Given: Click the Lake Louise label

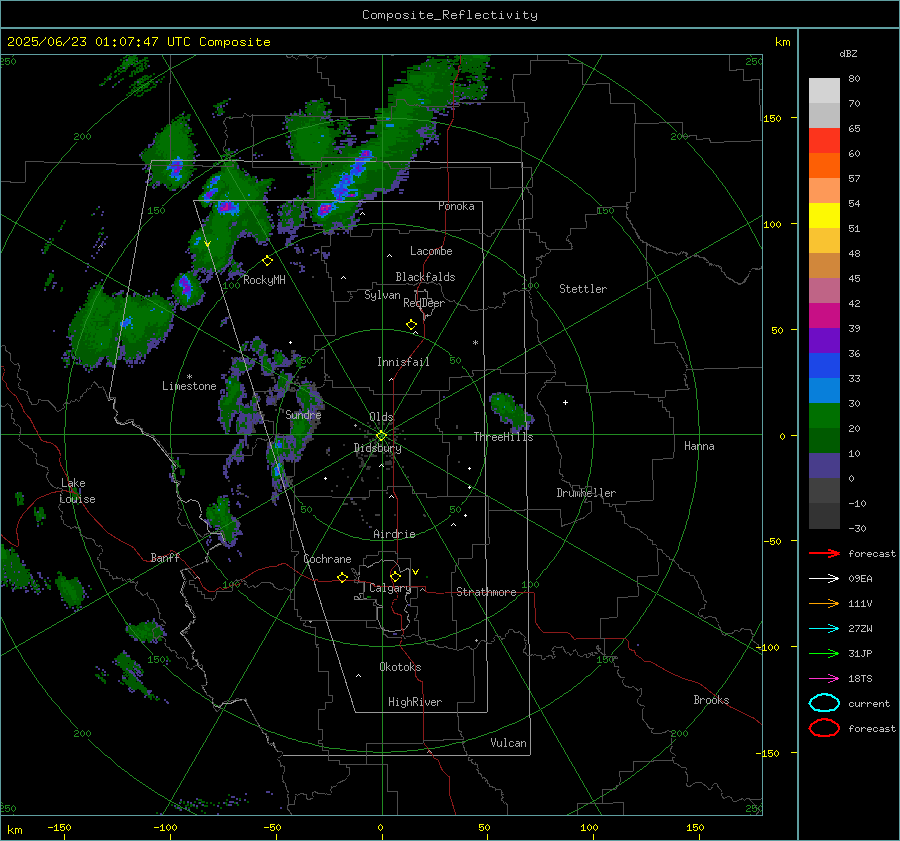Looking at the screenshot, I should [77, 491].
